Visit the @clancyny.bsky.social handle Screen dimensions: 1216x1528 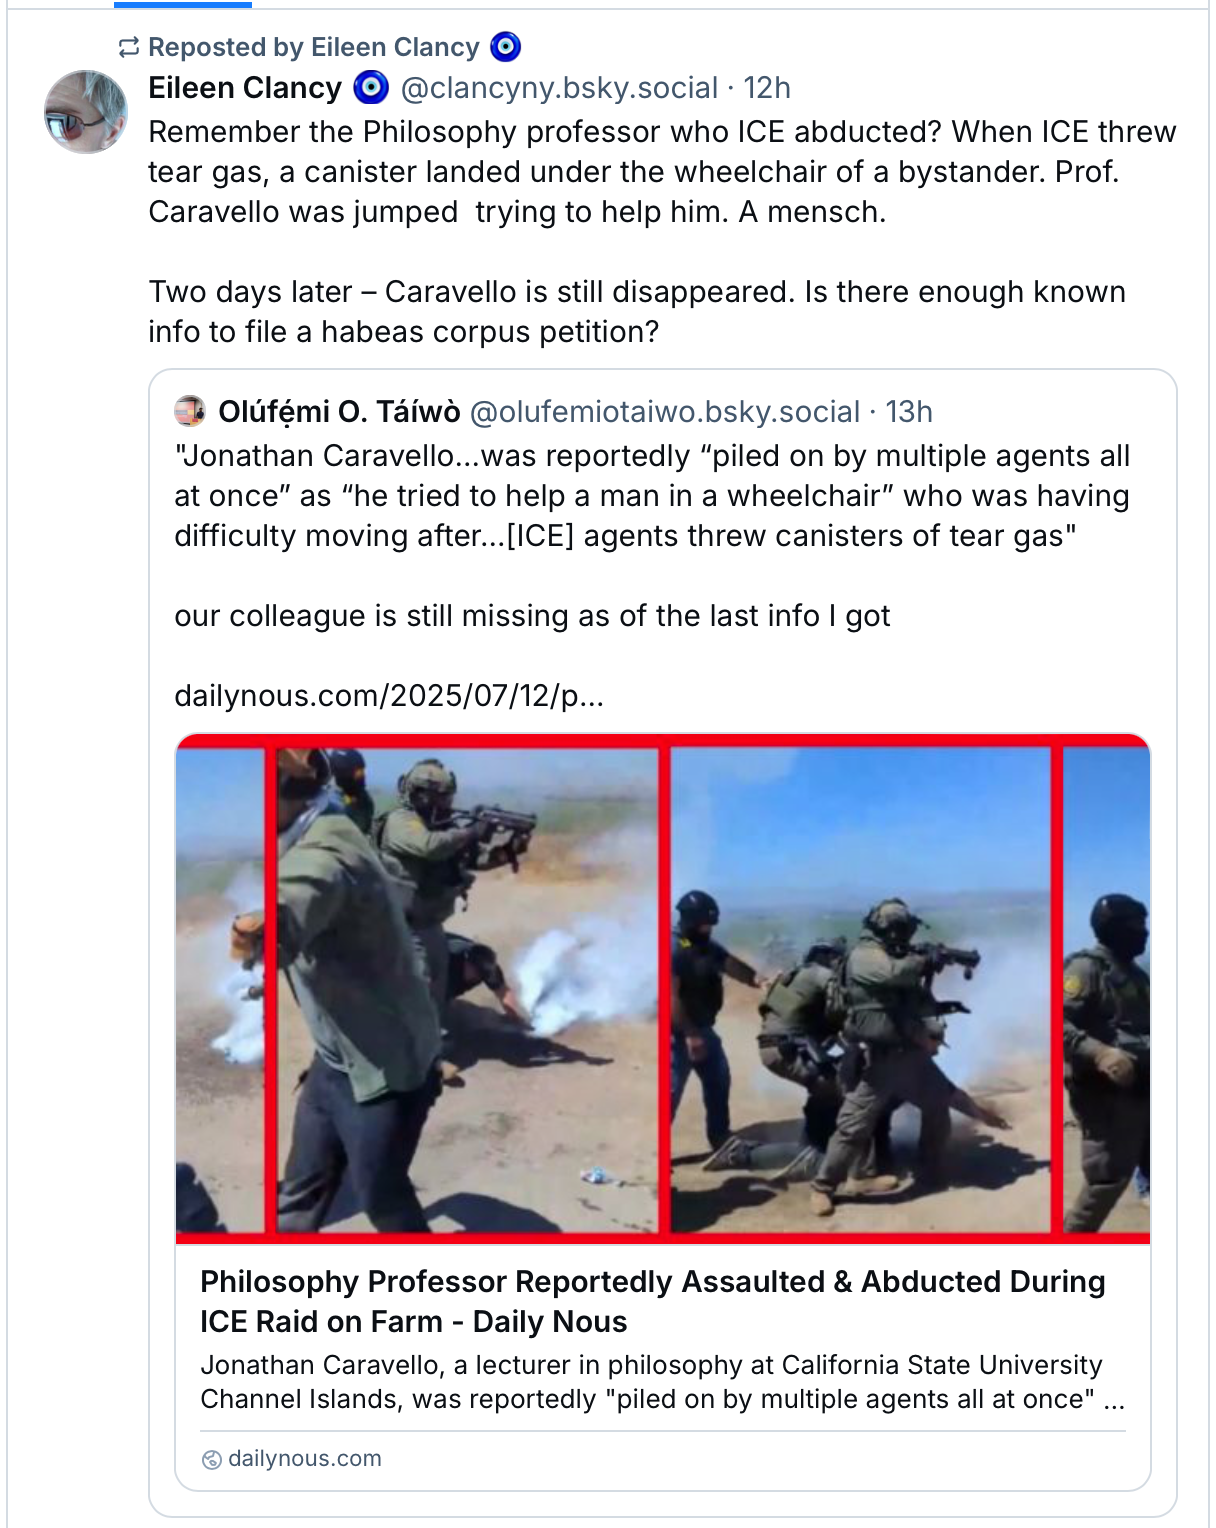[559, 88]
